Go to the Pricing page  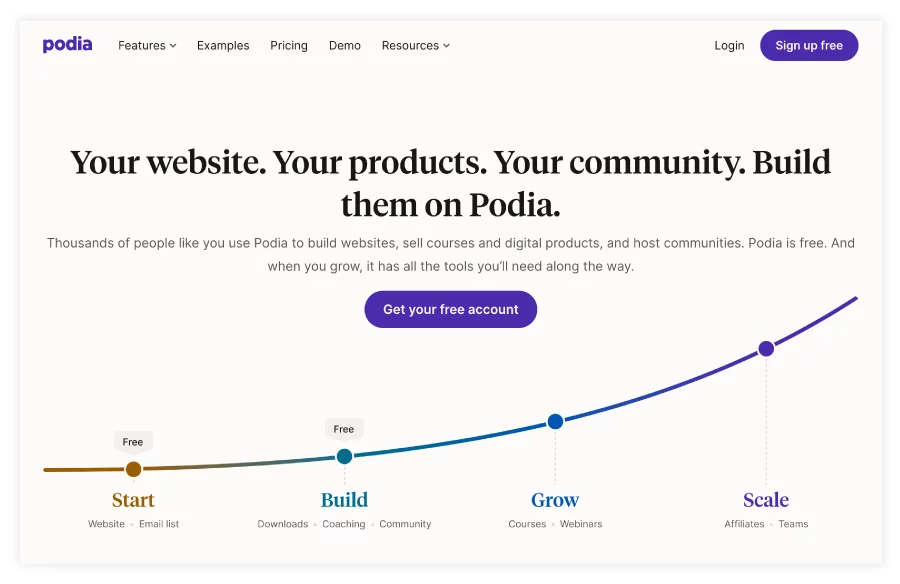[289, 45]
